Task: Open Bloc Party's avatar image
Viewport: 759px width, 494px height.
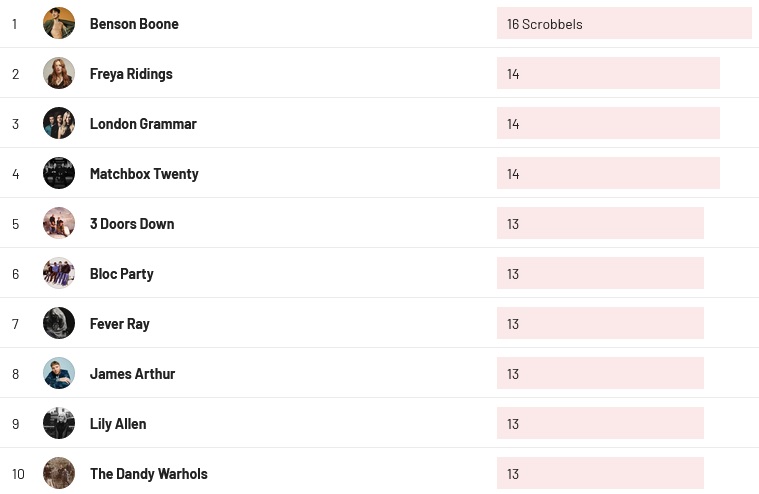Action: [59, 273]
